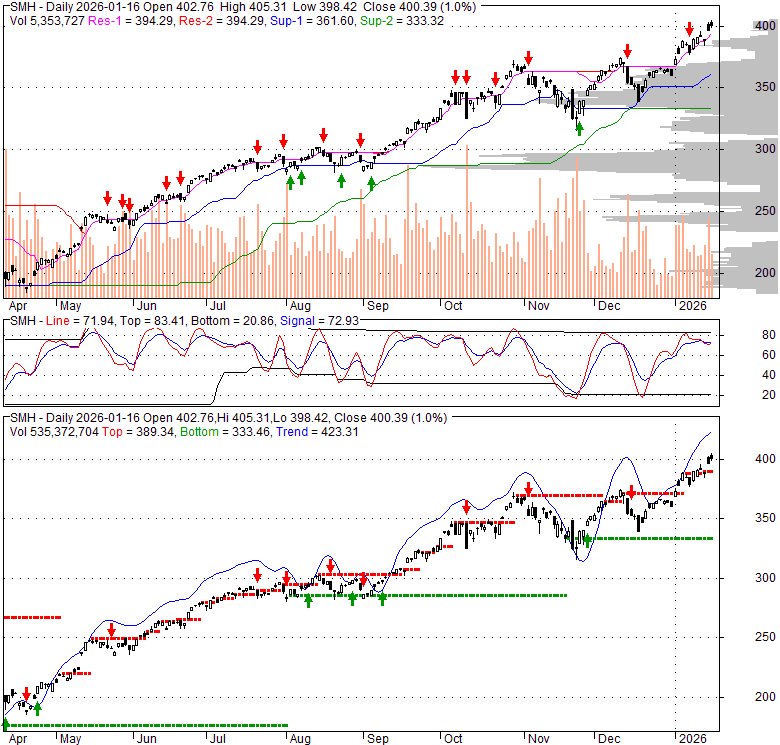This screenshot has height=745, width=780.
Task: Click the Aug label on top chart time axis
Action: [x=300, y=305]
